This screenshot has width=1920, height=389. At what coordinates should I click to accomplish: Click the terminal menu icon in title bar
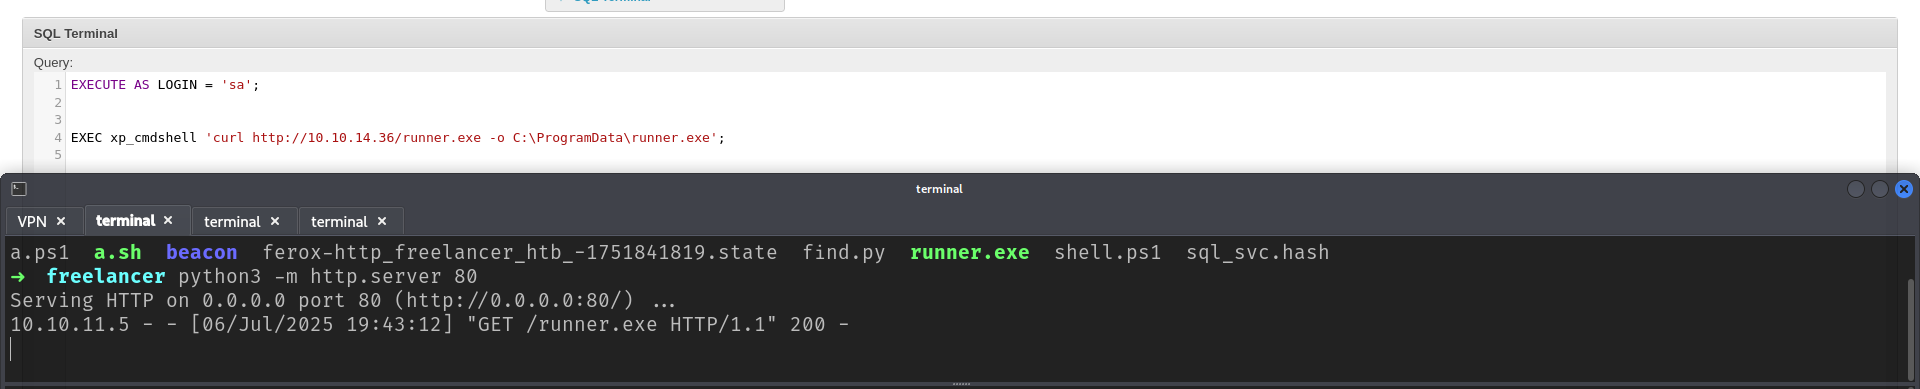coord(19,189)
